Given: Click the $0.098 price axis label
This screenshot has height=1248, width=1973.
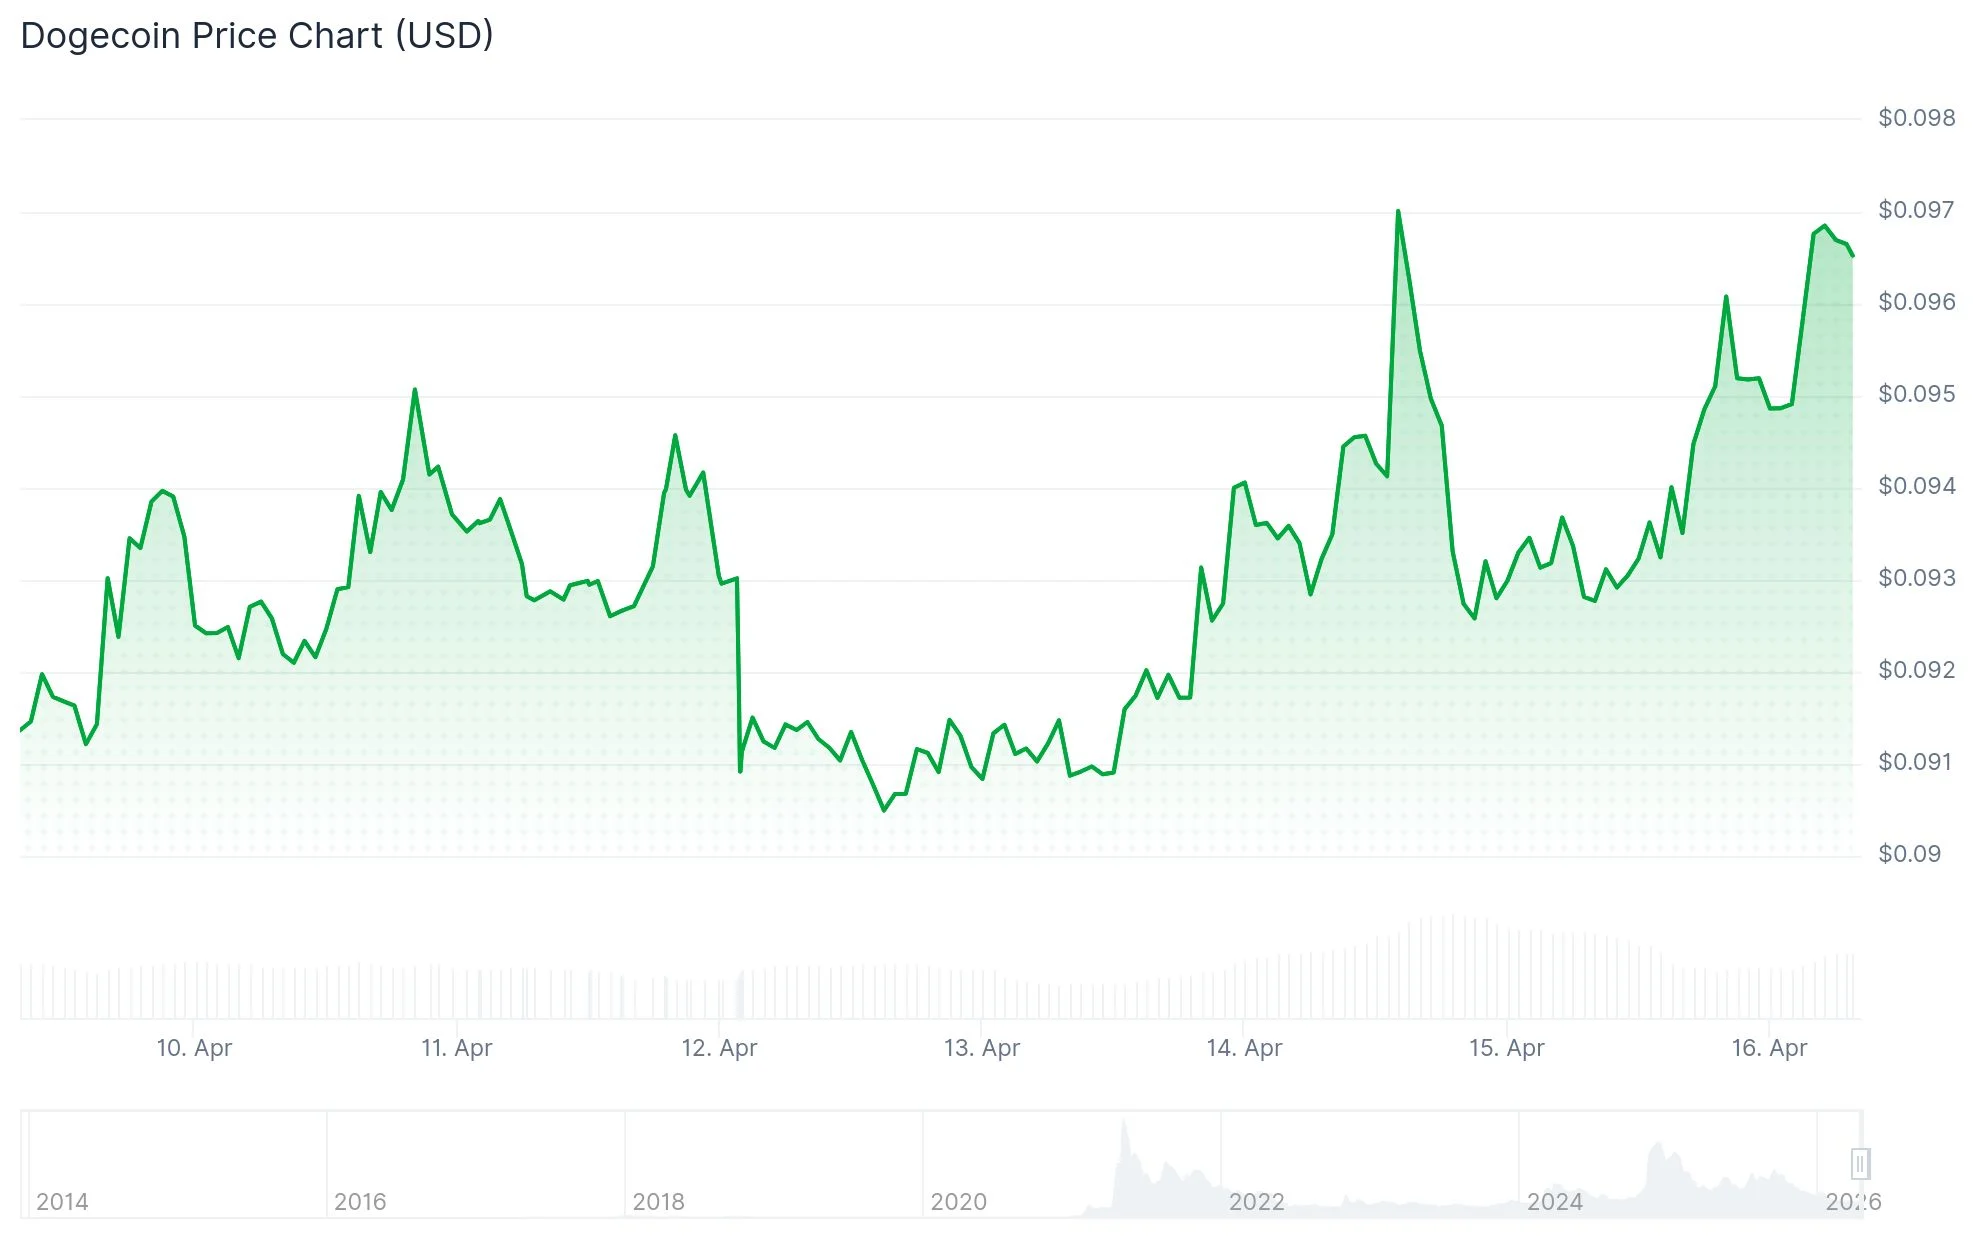Looking at the screenshot, I should click(1916, 118).
